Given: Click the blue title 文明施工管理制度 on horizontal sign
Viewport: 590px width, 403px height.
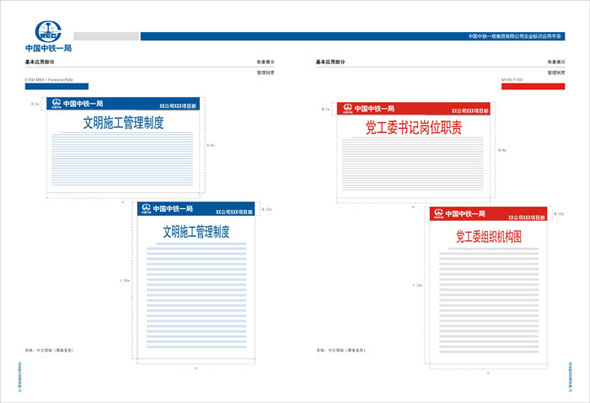Looking at the screenshot, I should pos(123,123).
